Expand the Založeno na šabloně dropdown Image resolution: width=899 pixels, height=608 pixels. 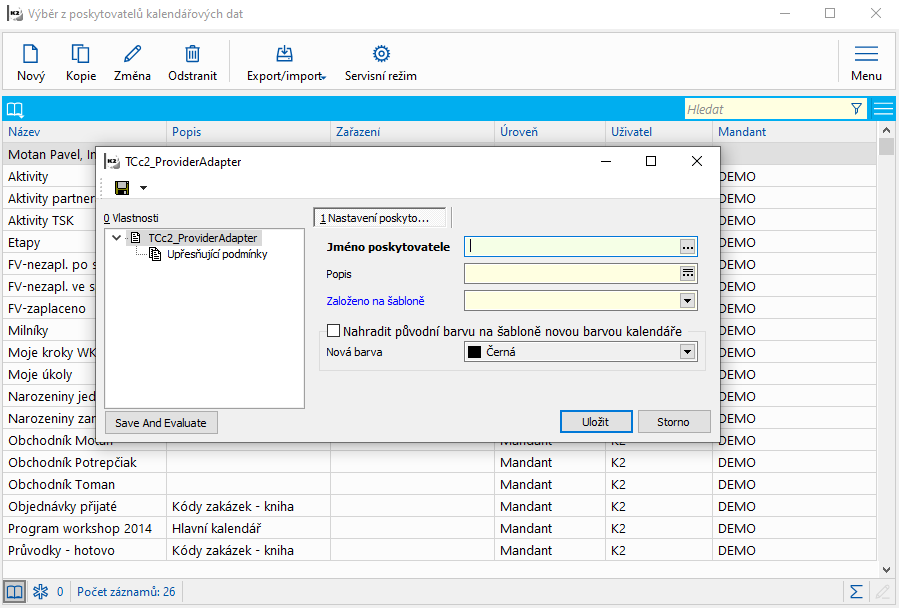(x=687, y=299)
